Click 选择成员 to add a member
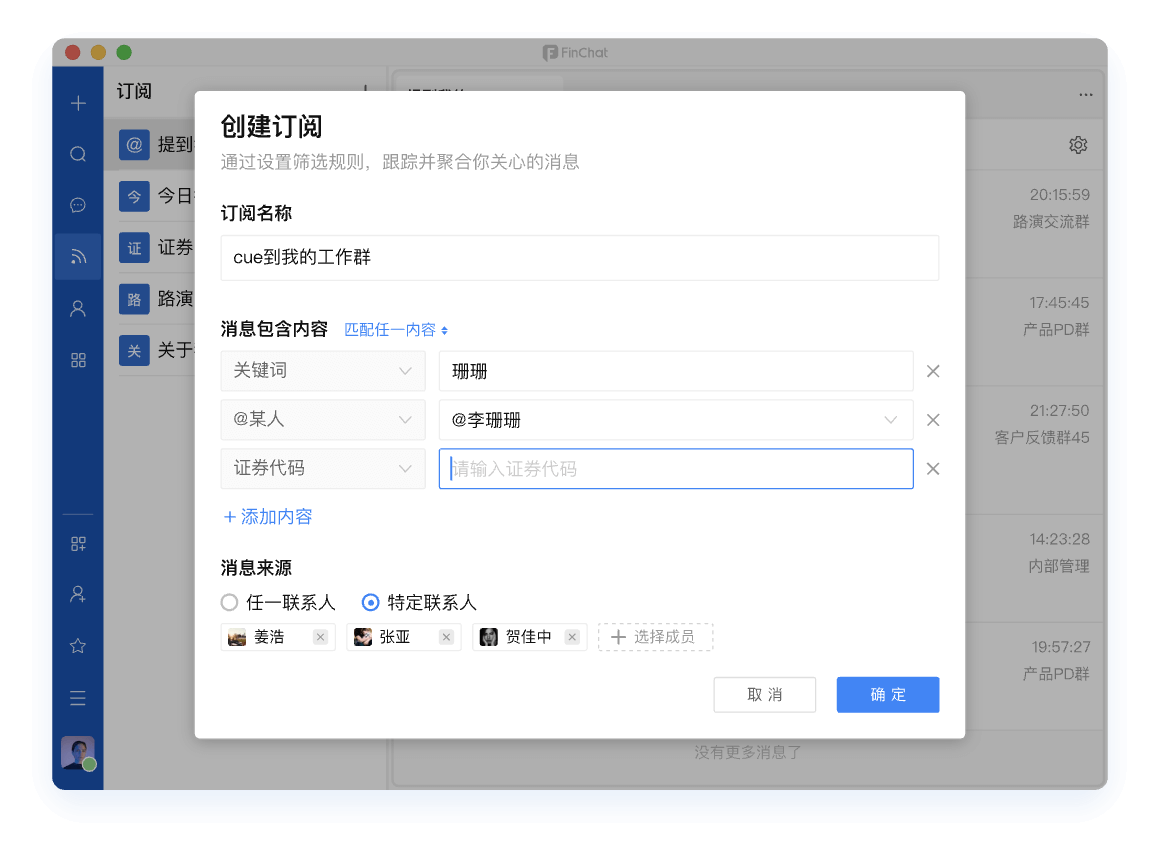The height and width of the screenshot is (856, 1160). tap(655, 637)
